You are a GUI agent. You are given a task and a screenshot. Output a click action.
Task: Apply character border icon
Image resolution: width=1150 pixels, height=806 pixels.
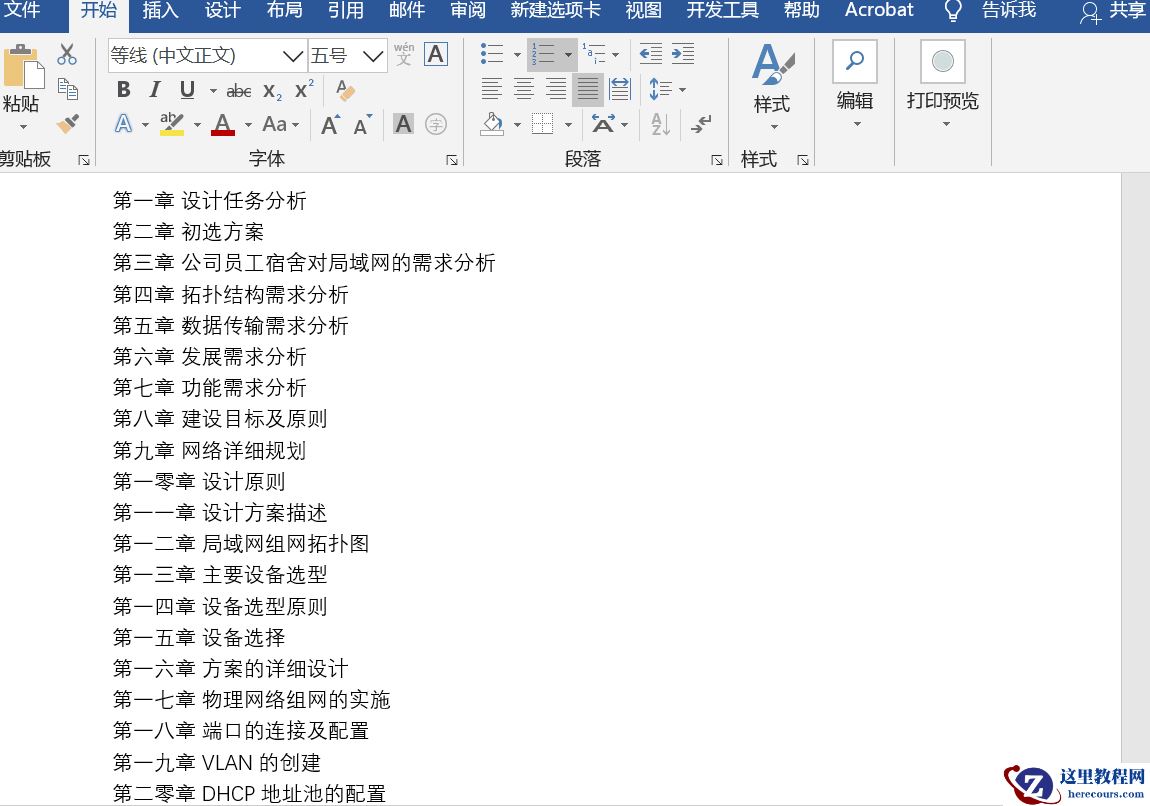(x=436, y=54)
